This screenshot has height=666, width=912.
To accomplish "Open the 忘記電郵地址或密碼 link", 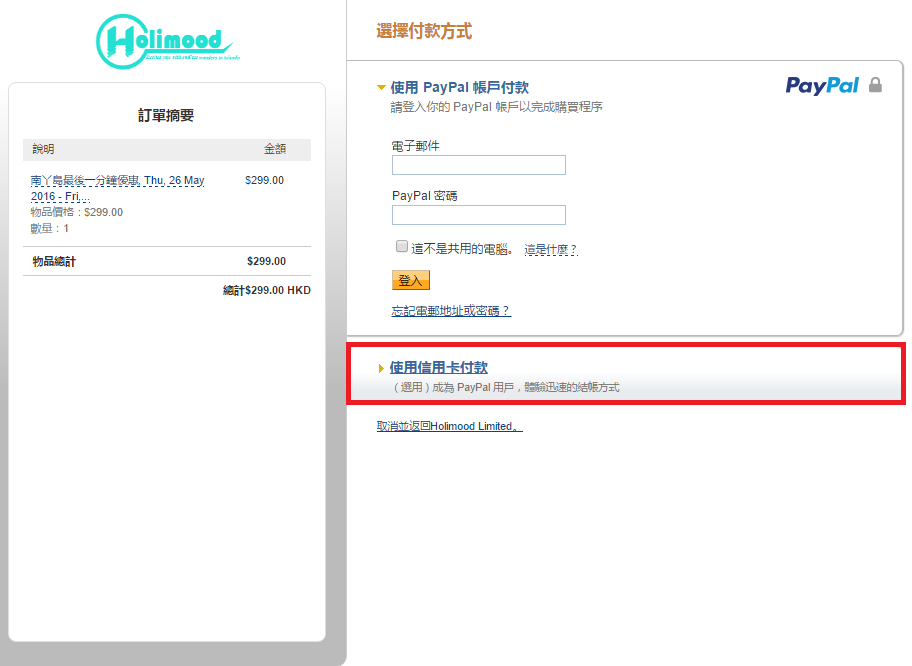I will [x=451, y=311].
